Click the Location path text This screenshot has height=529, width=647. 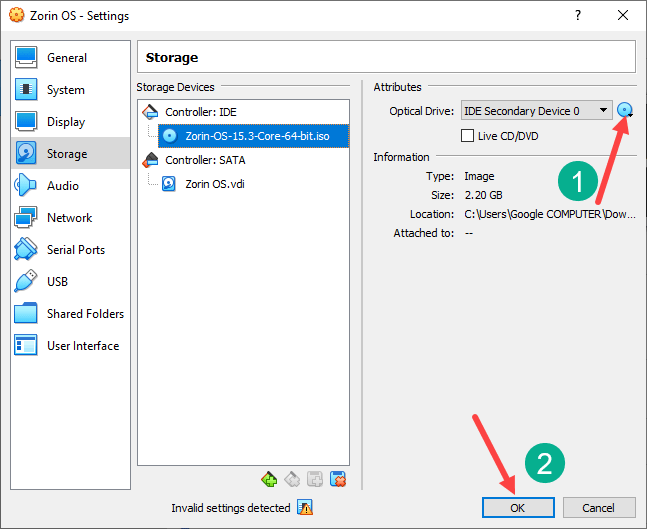pos(550,214)
